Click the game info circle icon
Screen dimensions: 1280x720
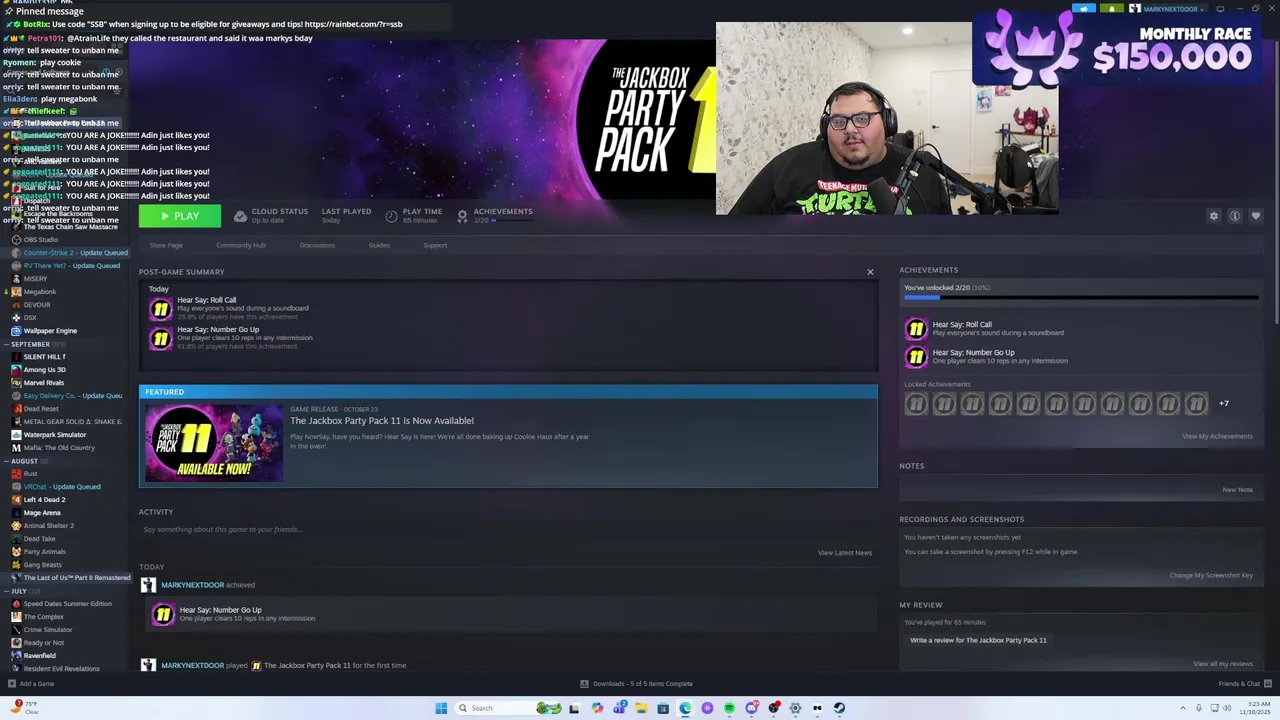click(x=1235, y=216)
